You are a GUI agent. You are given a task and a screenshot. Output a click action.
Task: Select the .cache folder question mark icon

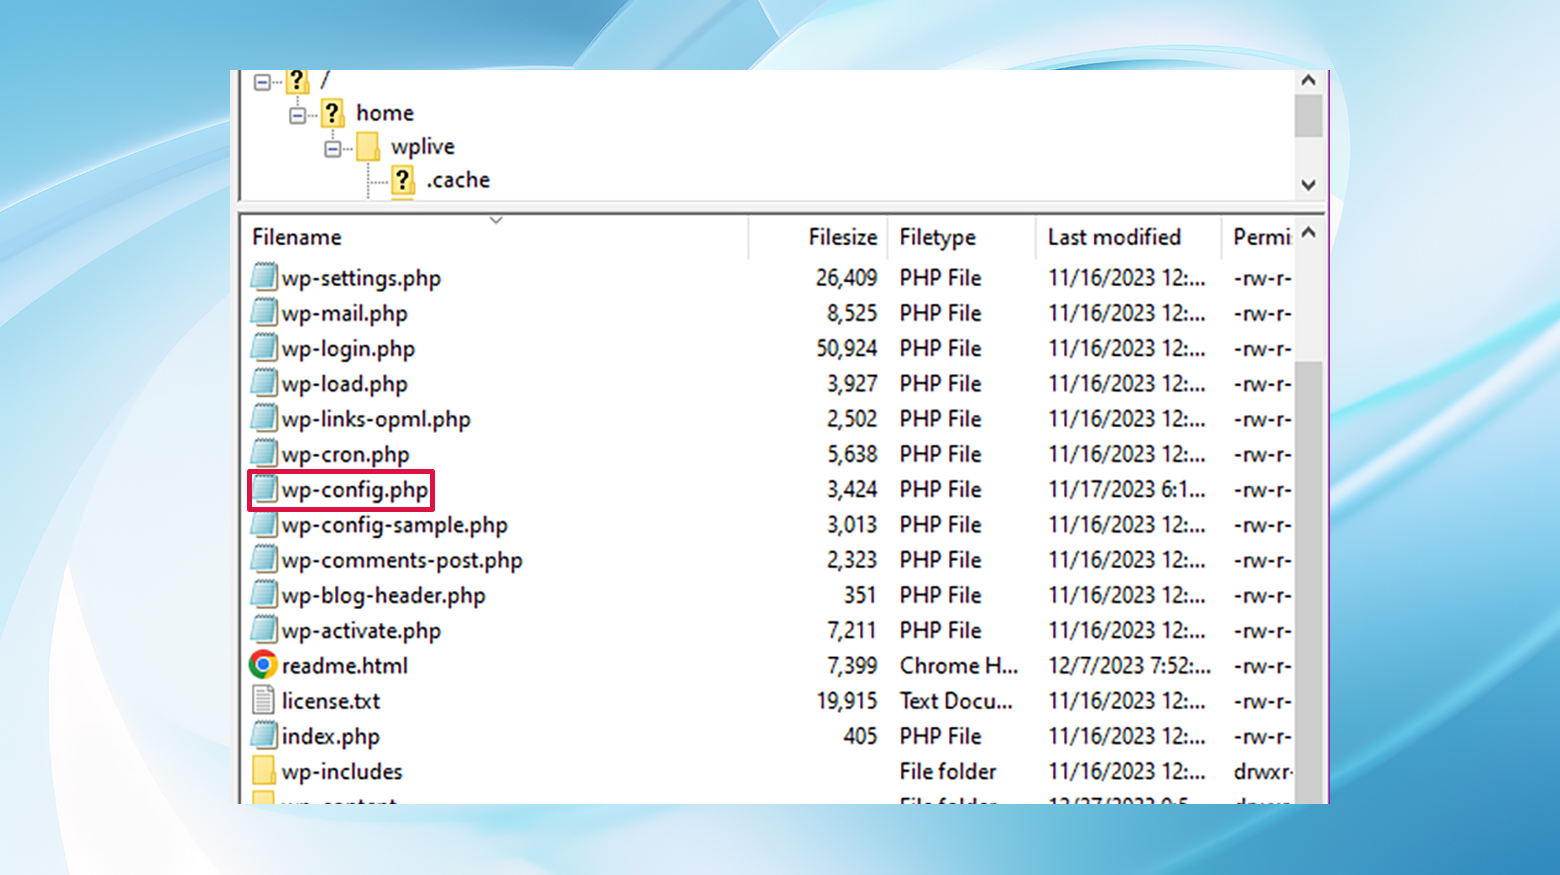pos(402,180)
